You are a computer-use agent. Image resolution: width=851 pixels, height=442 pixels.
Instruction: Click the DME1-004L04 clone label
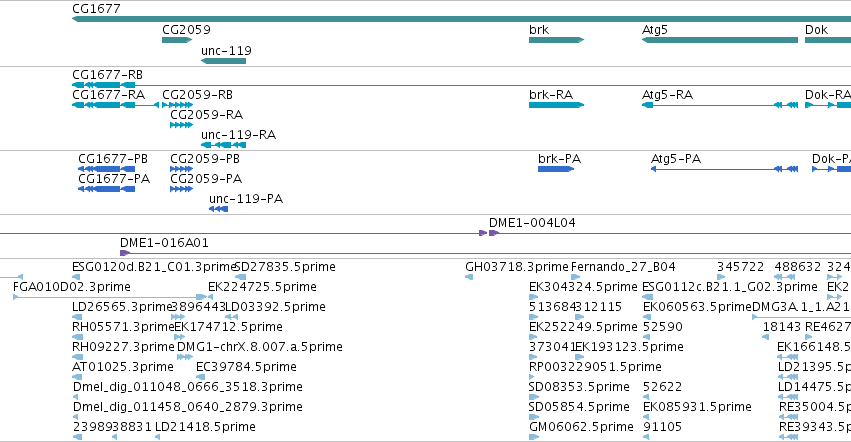coord(532,223)
